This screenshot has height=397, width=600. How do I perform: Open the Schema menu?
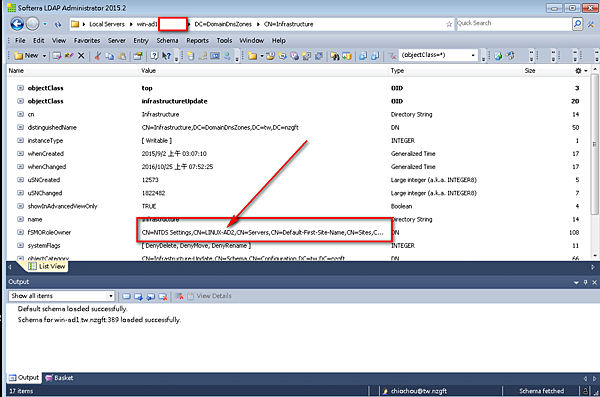pos(167,40)
